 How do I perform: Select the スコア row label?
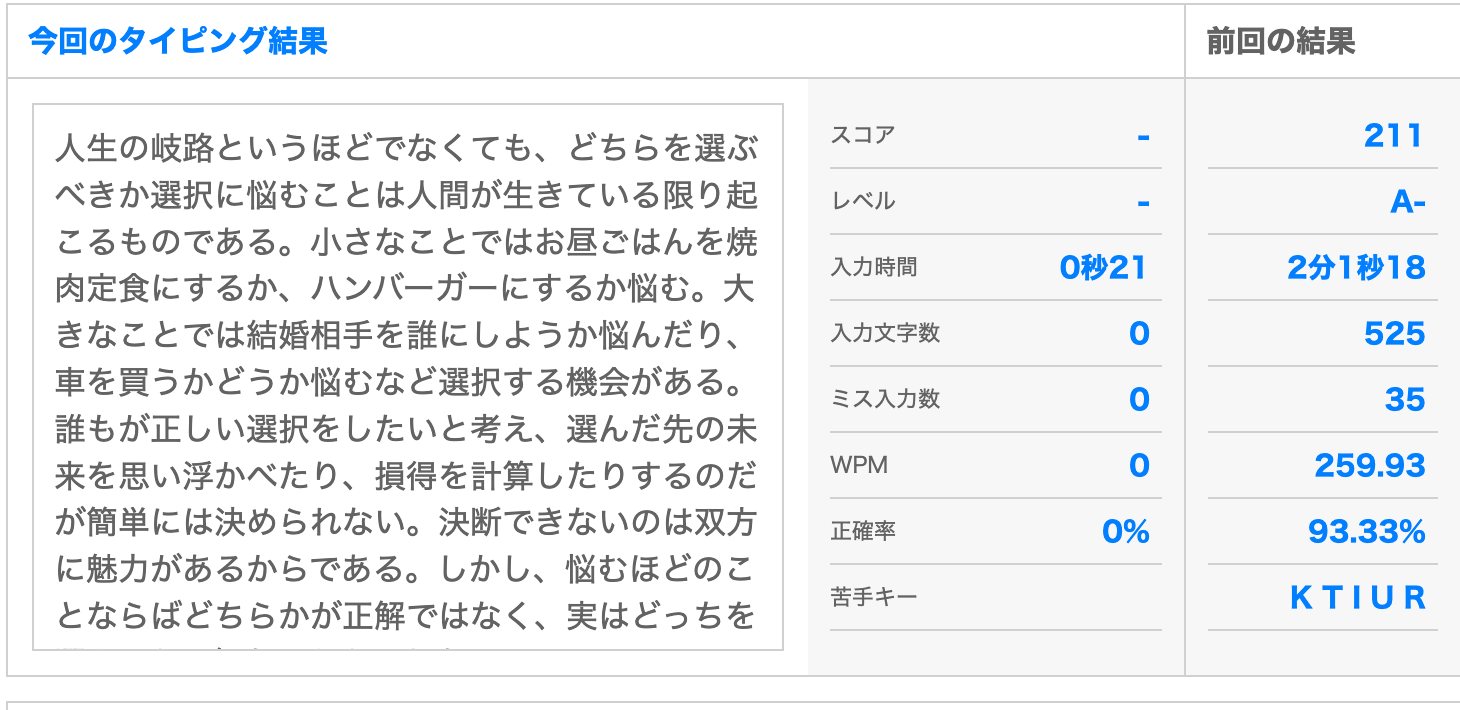[863, 135]
